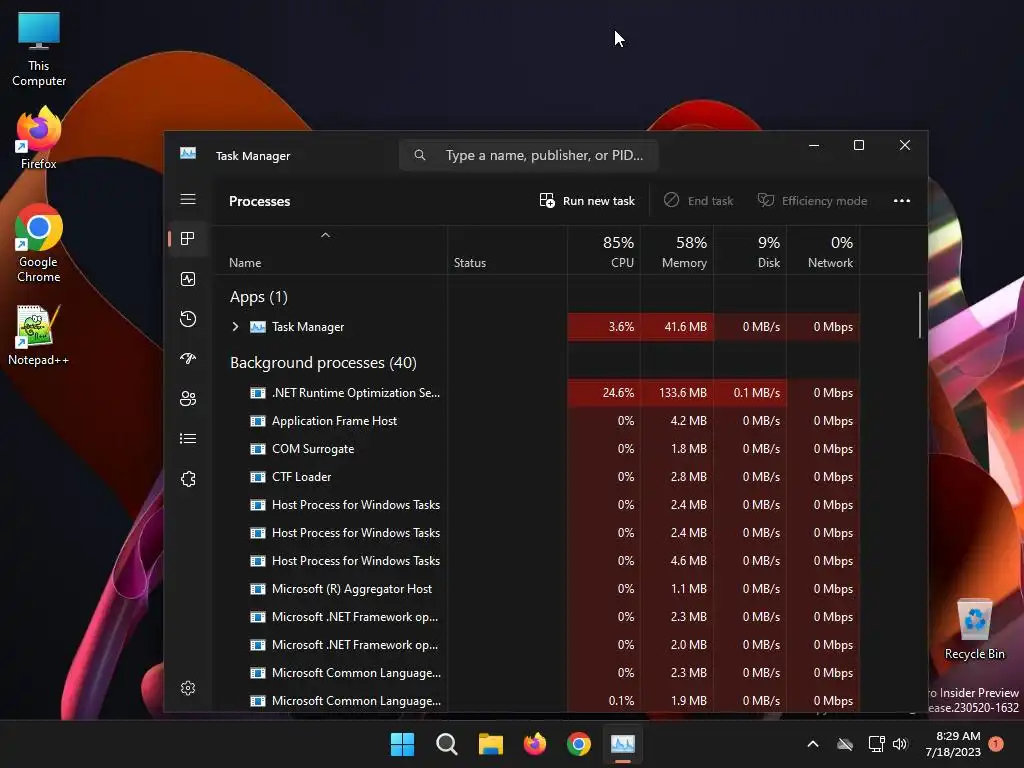This screenshot has width=1024, height=768.
Task: Click the Processes page heading
Action: click(259, 201)
